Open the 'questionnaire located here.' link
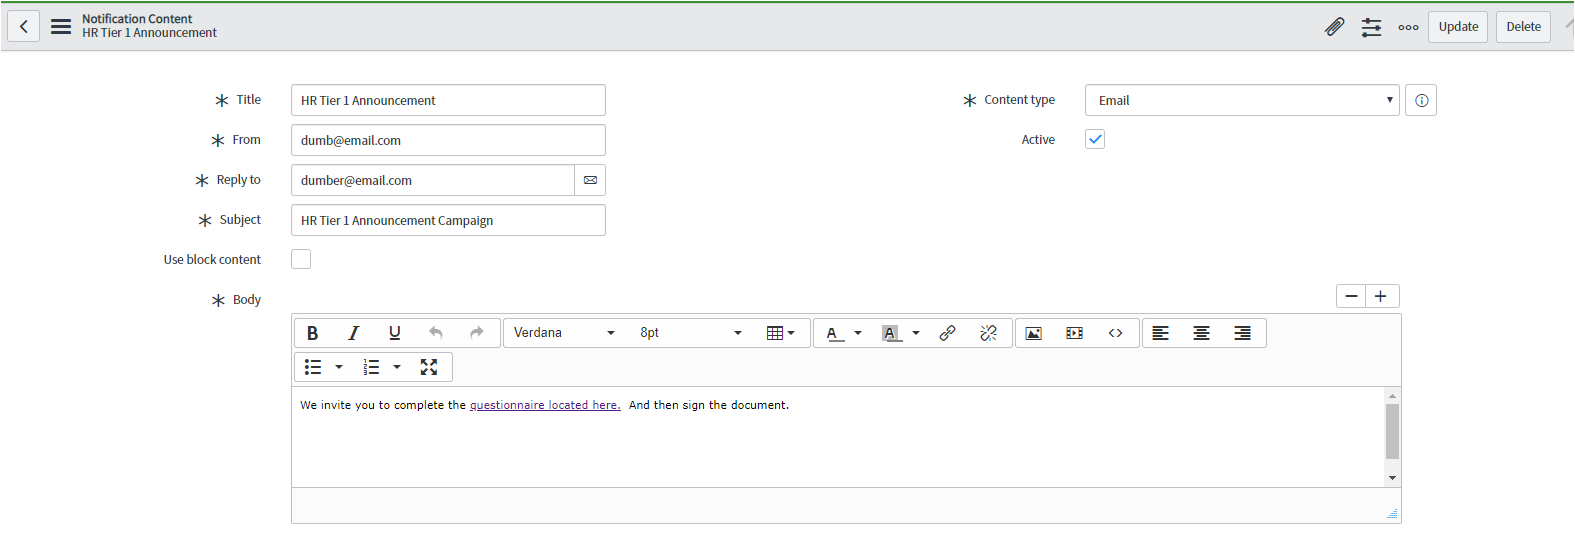The width and height of the screenshot is (1575, 539). tap(545, 405)
